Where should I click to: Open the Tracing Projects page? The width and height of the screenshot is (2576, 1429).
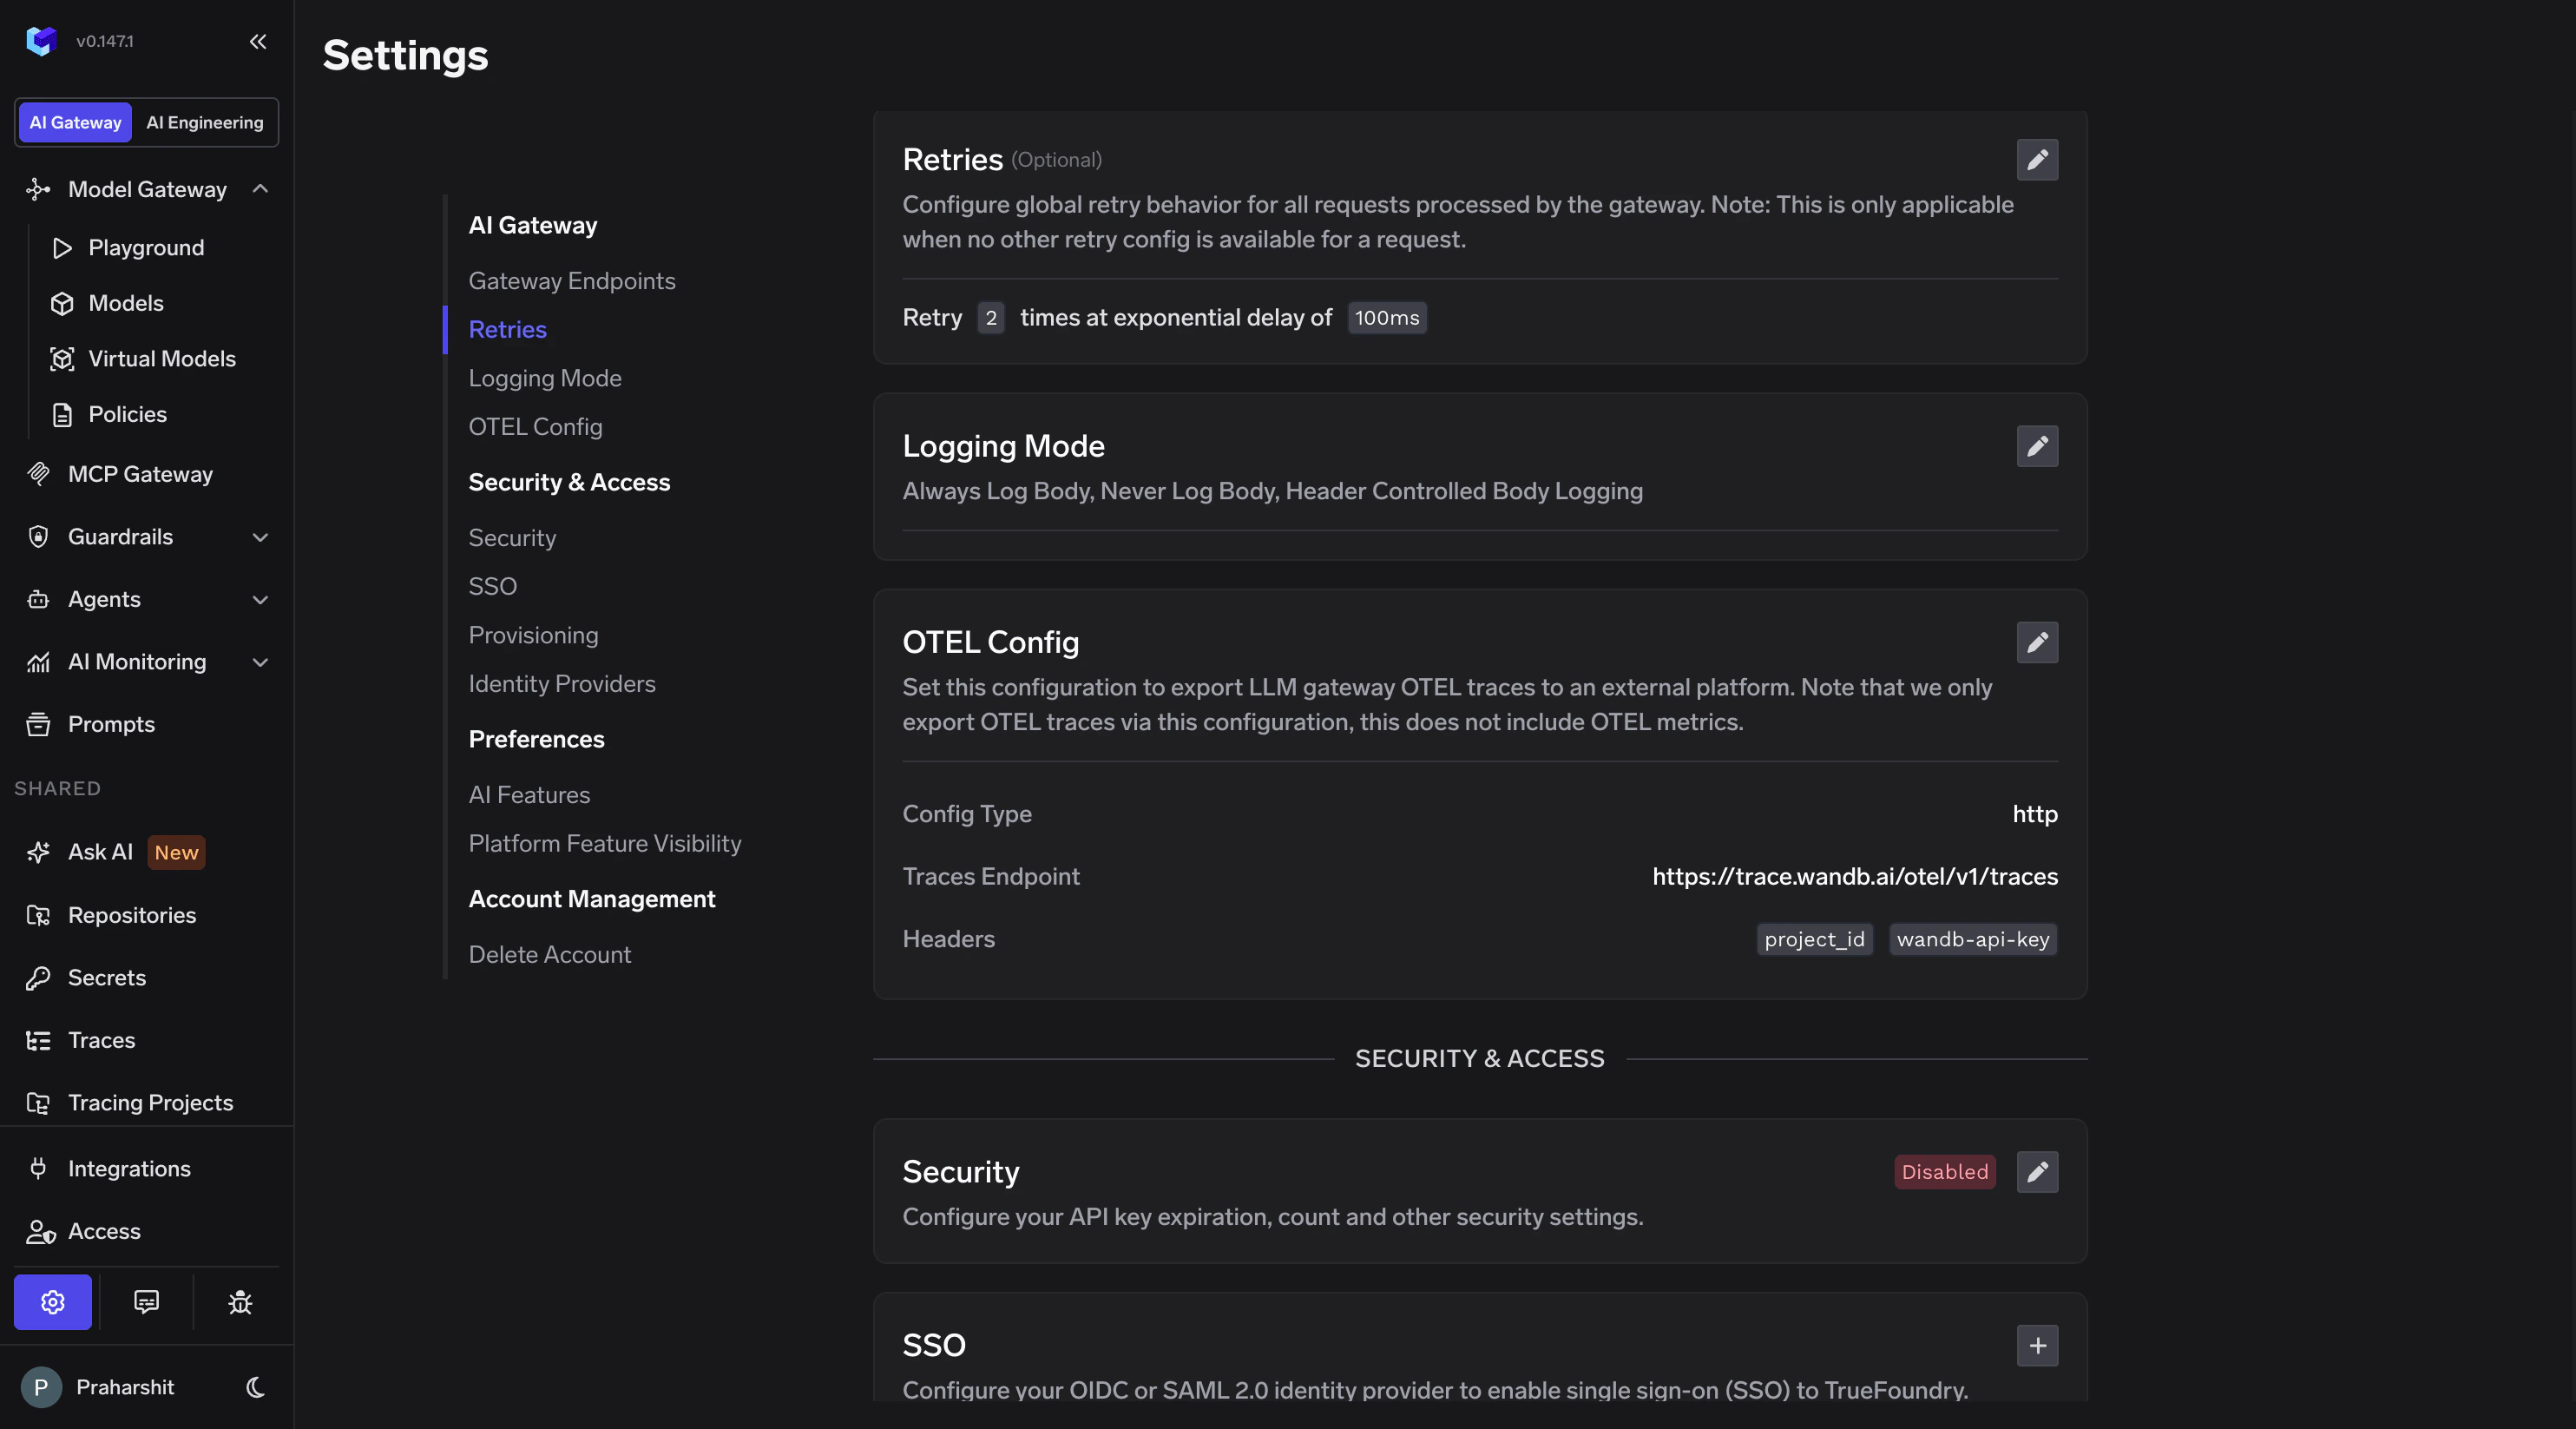(150, 1103)
